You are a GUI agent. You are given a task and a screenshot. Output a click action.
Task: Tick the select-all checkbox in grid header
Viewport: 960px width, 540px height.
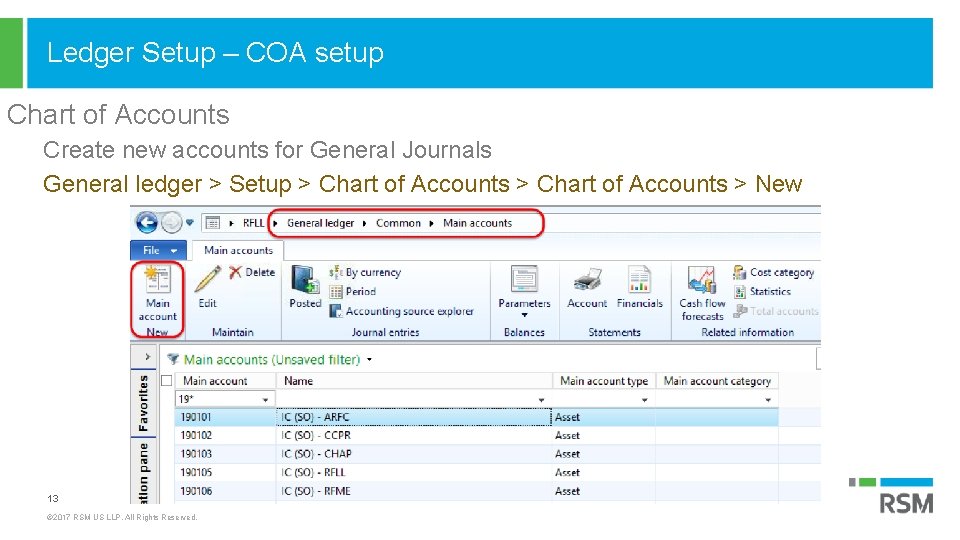[166, 380]
